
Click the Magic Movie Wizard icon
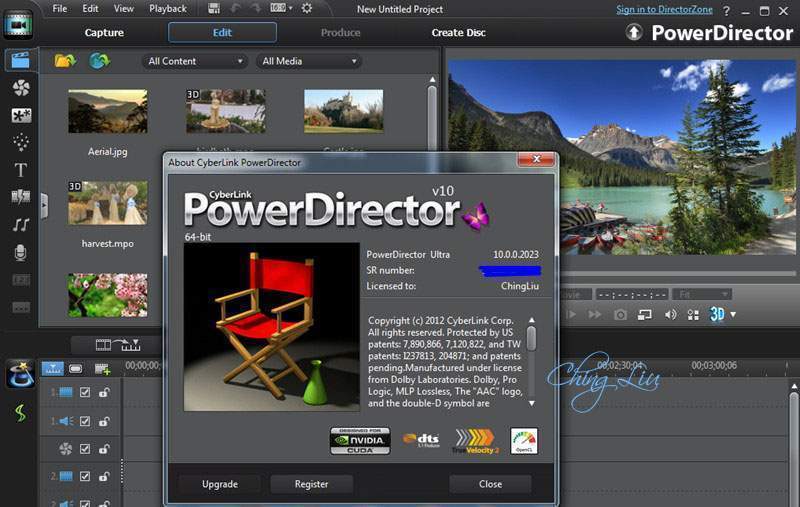pyautogui.click(x=20, y=375)
